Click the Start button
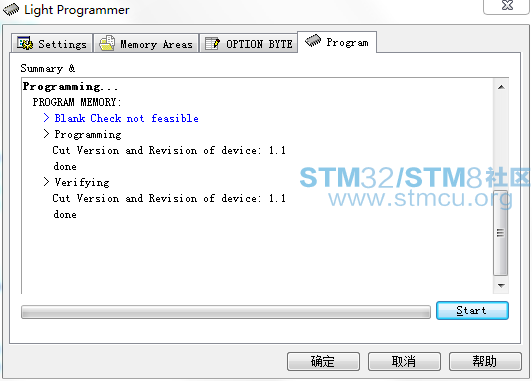Image resolution: width=532 pixels, height=381 pixels. point(472,310)
